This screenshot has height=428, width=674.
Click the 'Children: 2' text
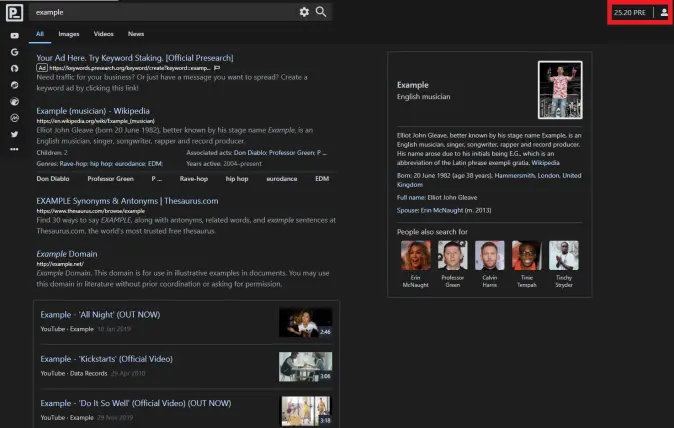tap(52, 153)
